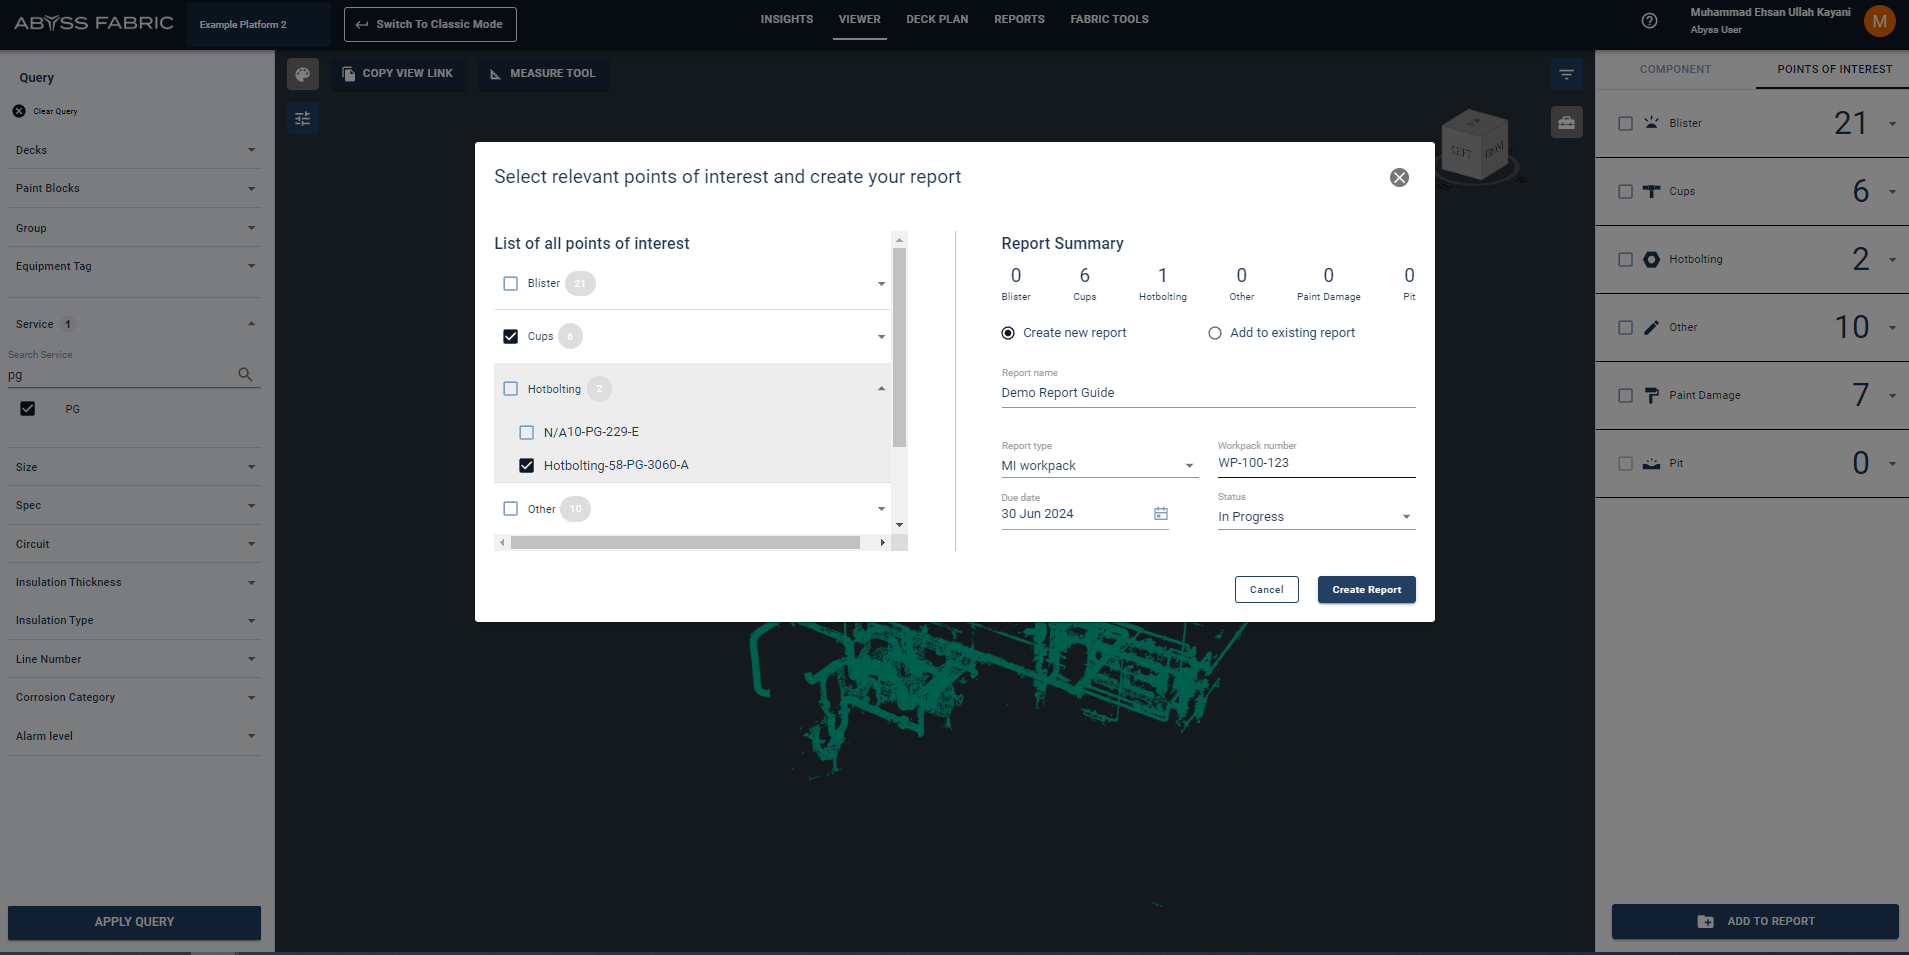
Task: Click the color palette icon in viewer toolbar
Action: tap(303, 74)
